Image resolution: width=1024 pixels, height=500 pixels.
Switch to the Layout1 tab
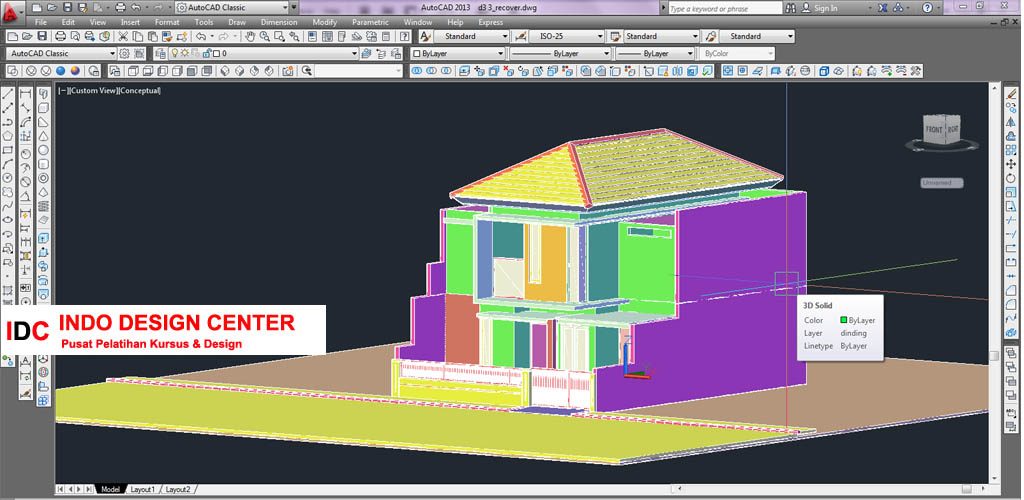point(142,489)
